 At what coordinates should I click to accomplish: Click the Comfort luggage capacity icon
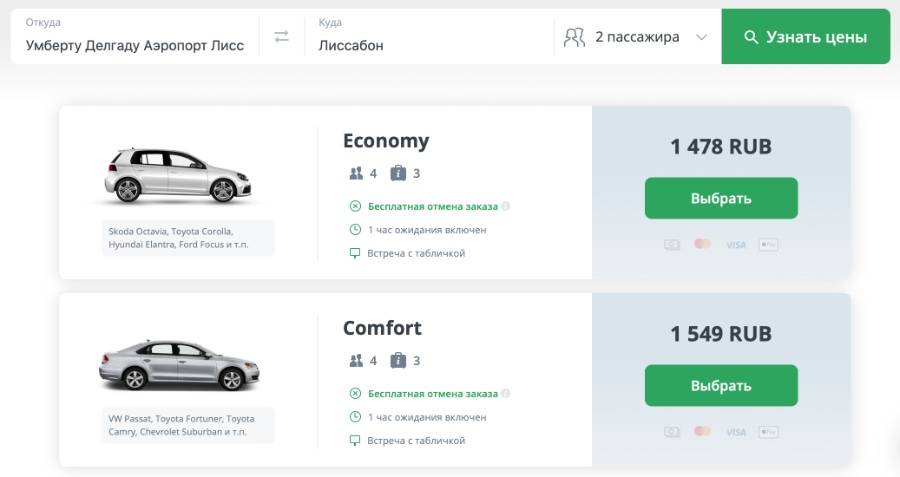click(x=398, y=360)
